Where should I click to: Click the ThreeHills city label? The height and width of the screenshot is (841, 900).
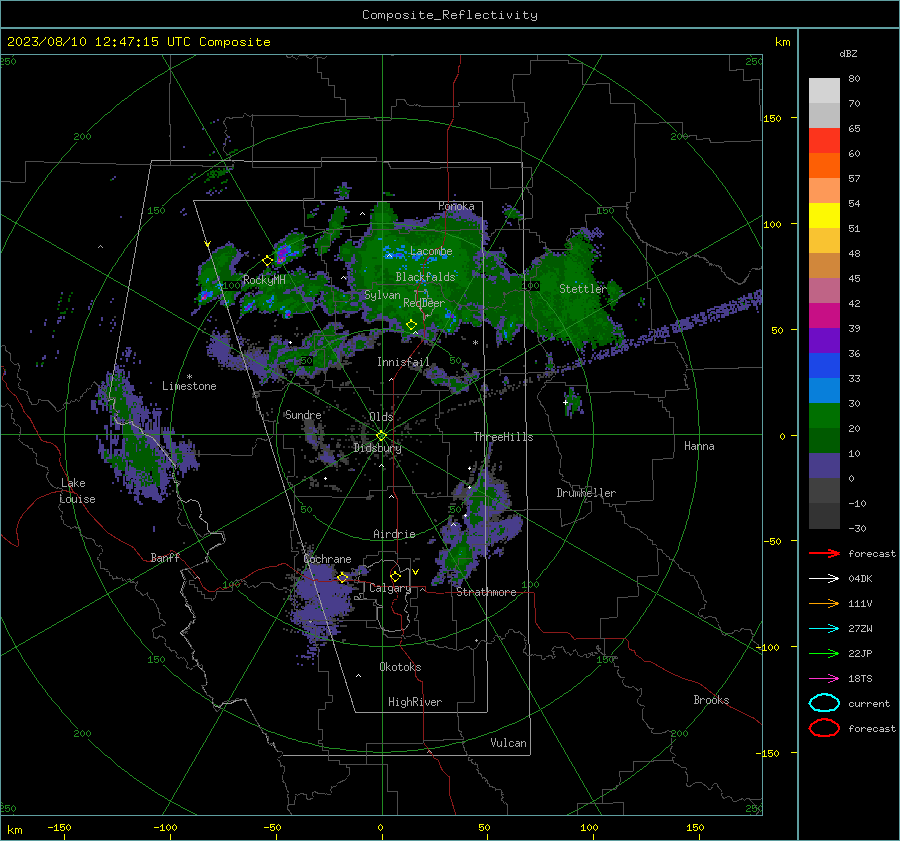[x=503, y=437]
